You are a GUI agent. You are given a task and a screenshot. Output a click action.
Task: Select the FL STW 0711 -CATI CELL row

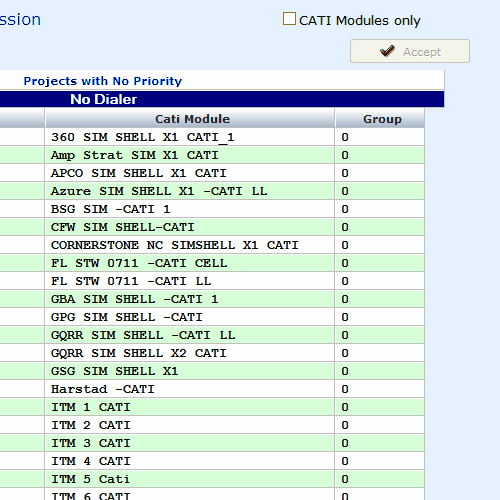click(212, 263)
